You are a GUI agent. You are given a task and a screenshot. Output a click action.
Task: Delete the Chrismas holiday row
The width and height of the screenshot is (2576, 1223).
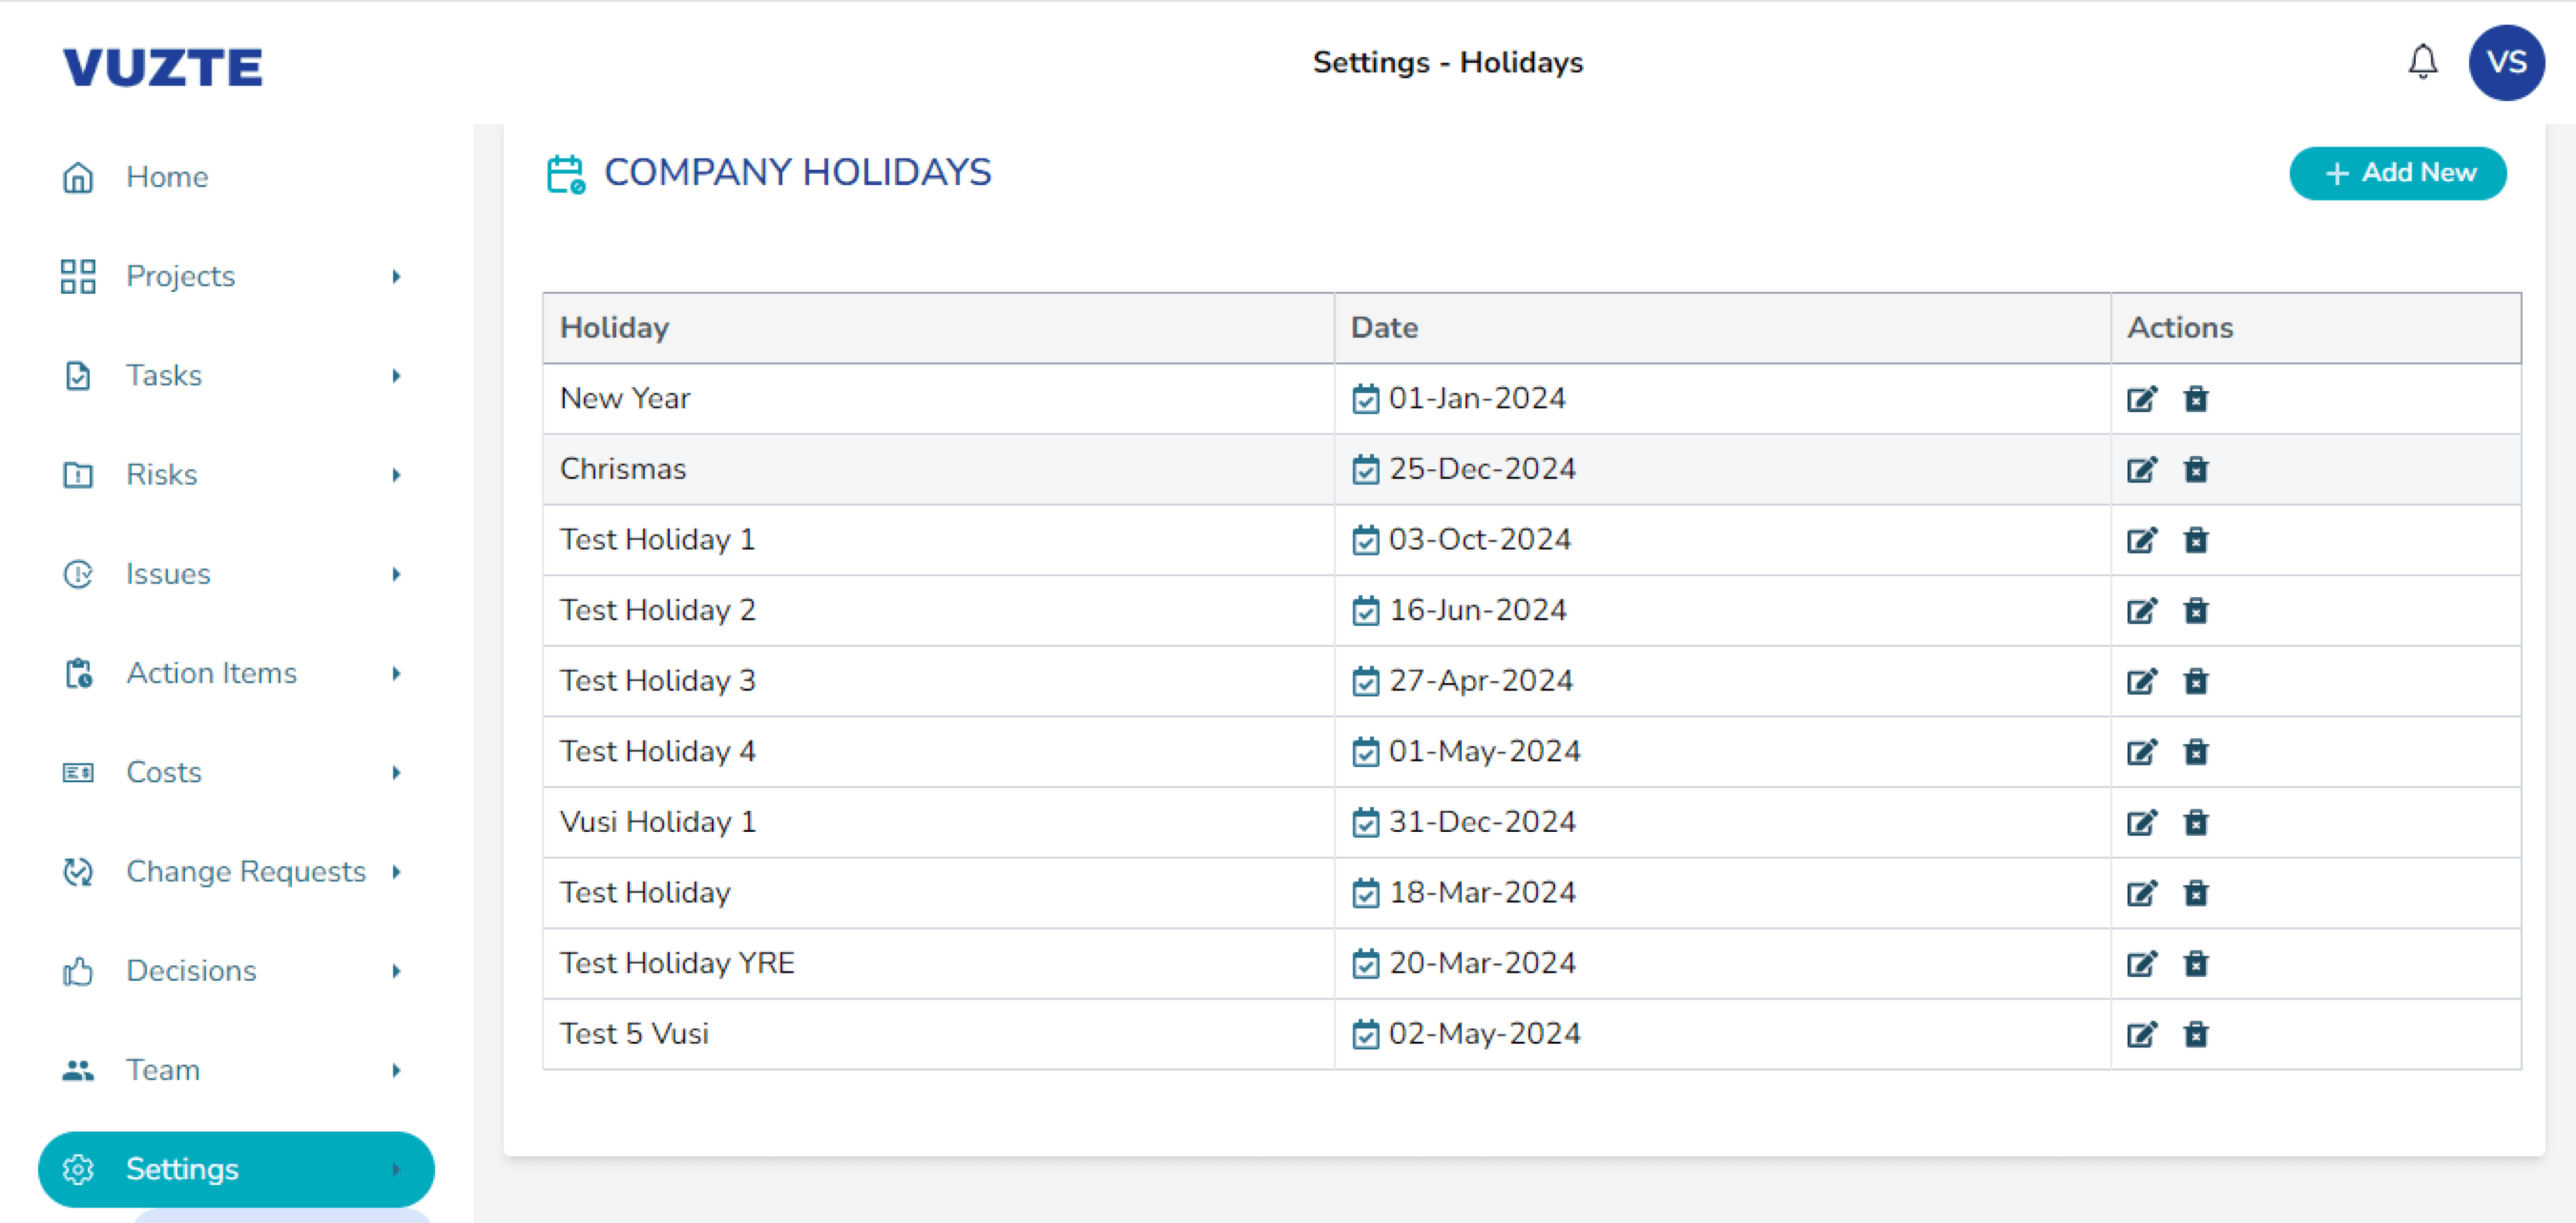click(x=2195, y=469)
